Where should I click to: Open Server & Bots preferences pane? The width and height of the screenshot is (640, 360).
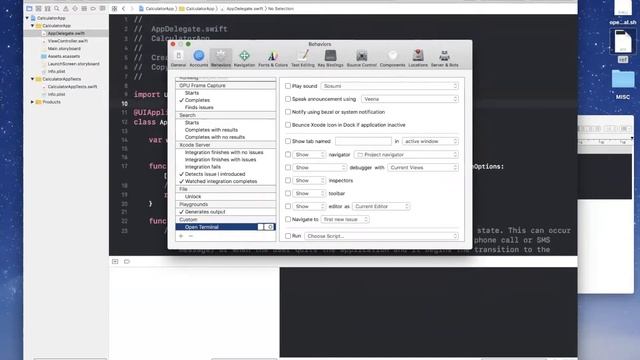[444, 58]
